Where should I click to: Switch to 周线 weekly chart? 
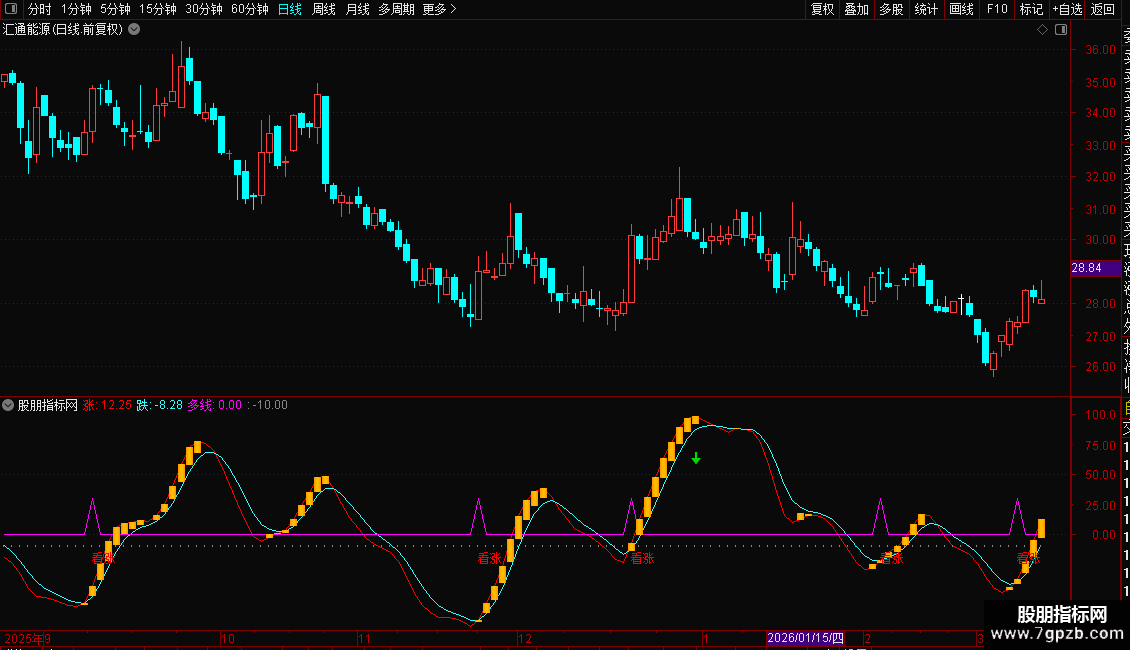[x=324, y=9]
